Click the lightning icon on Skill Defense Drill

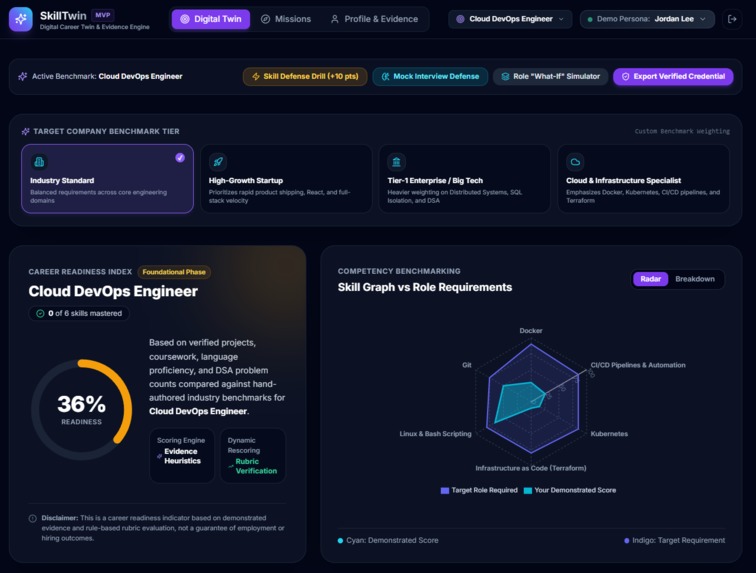coord(256,77)
